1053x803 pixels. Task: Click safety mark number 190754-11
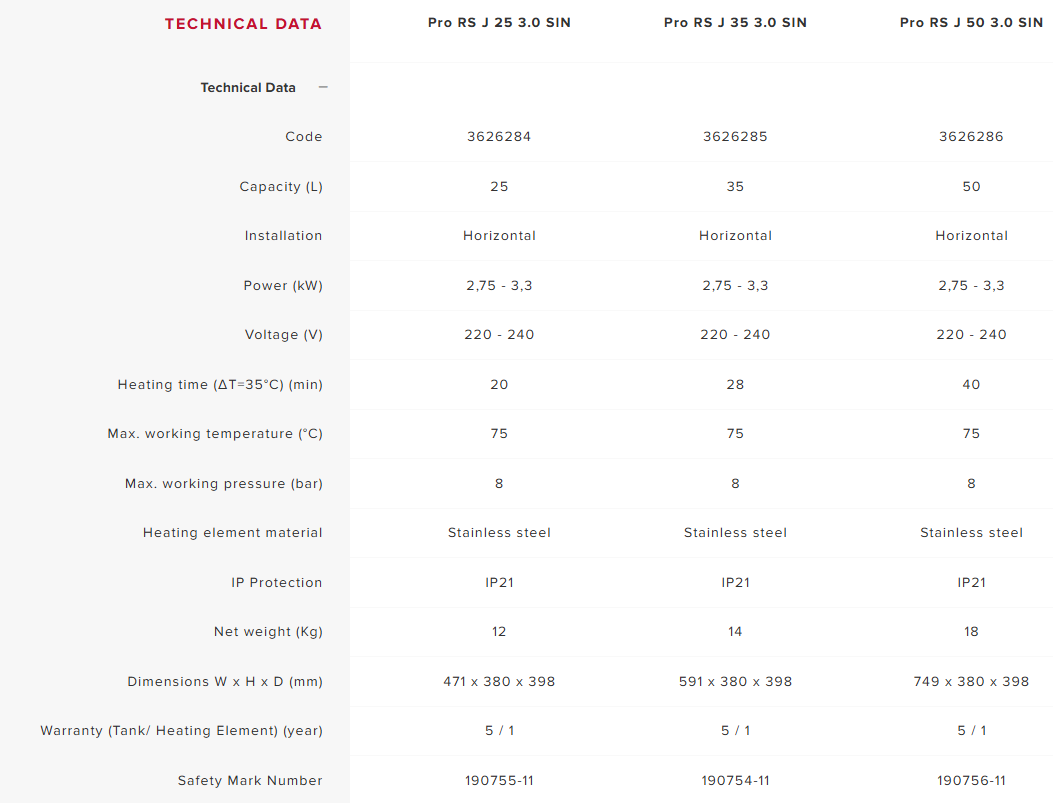point(735,780)
